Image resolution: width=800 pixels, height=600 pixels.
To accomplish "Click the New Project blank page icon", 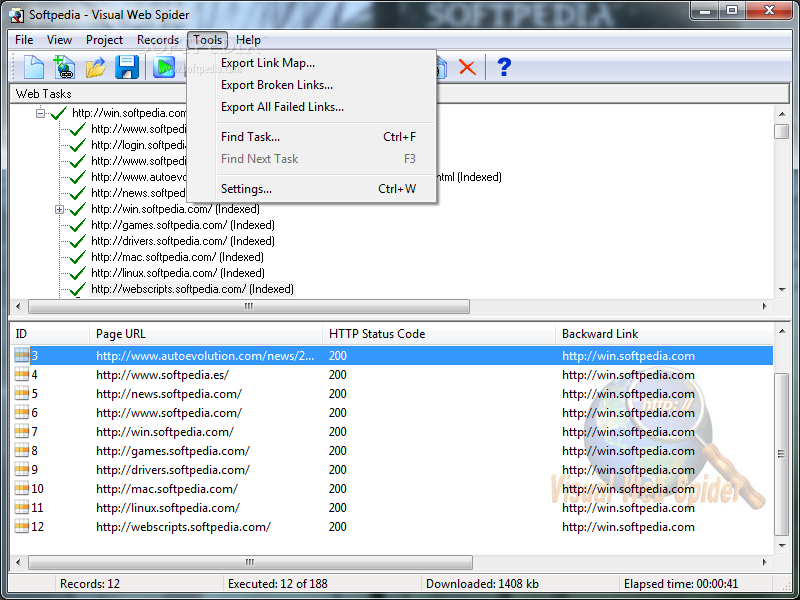I will click(x=34, y=67).
